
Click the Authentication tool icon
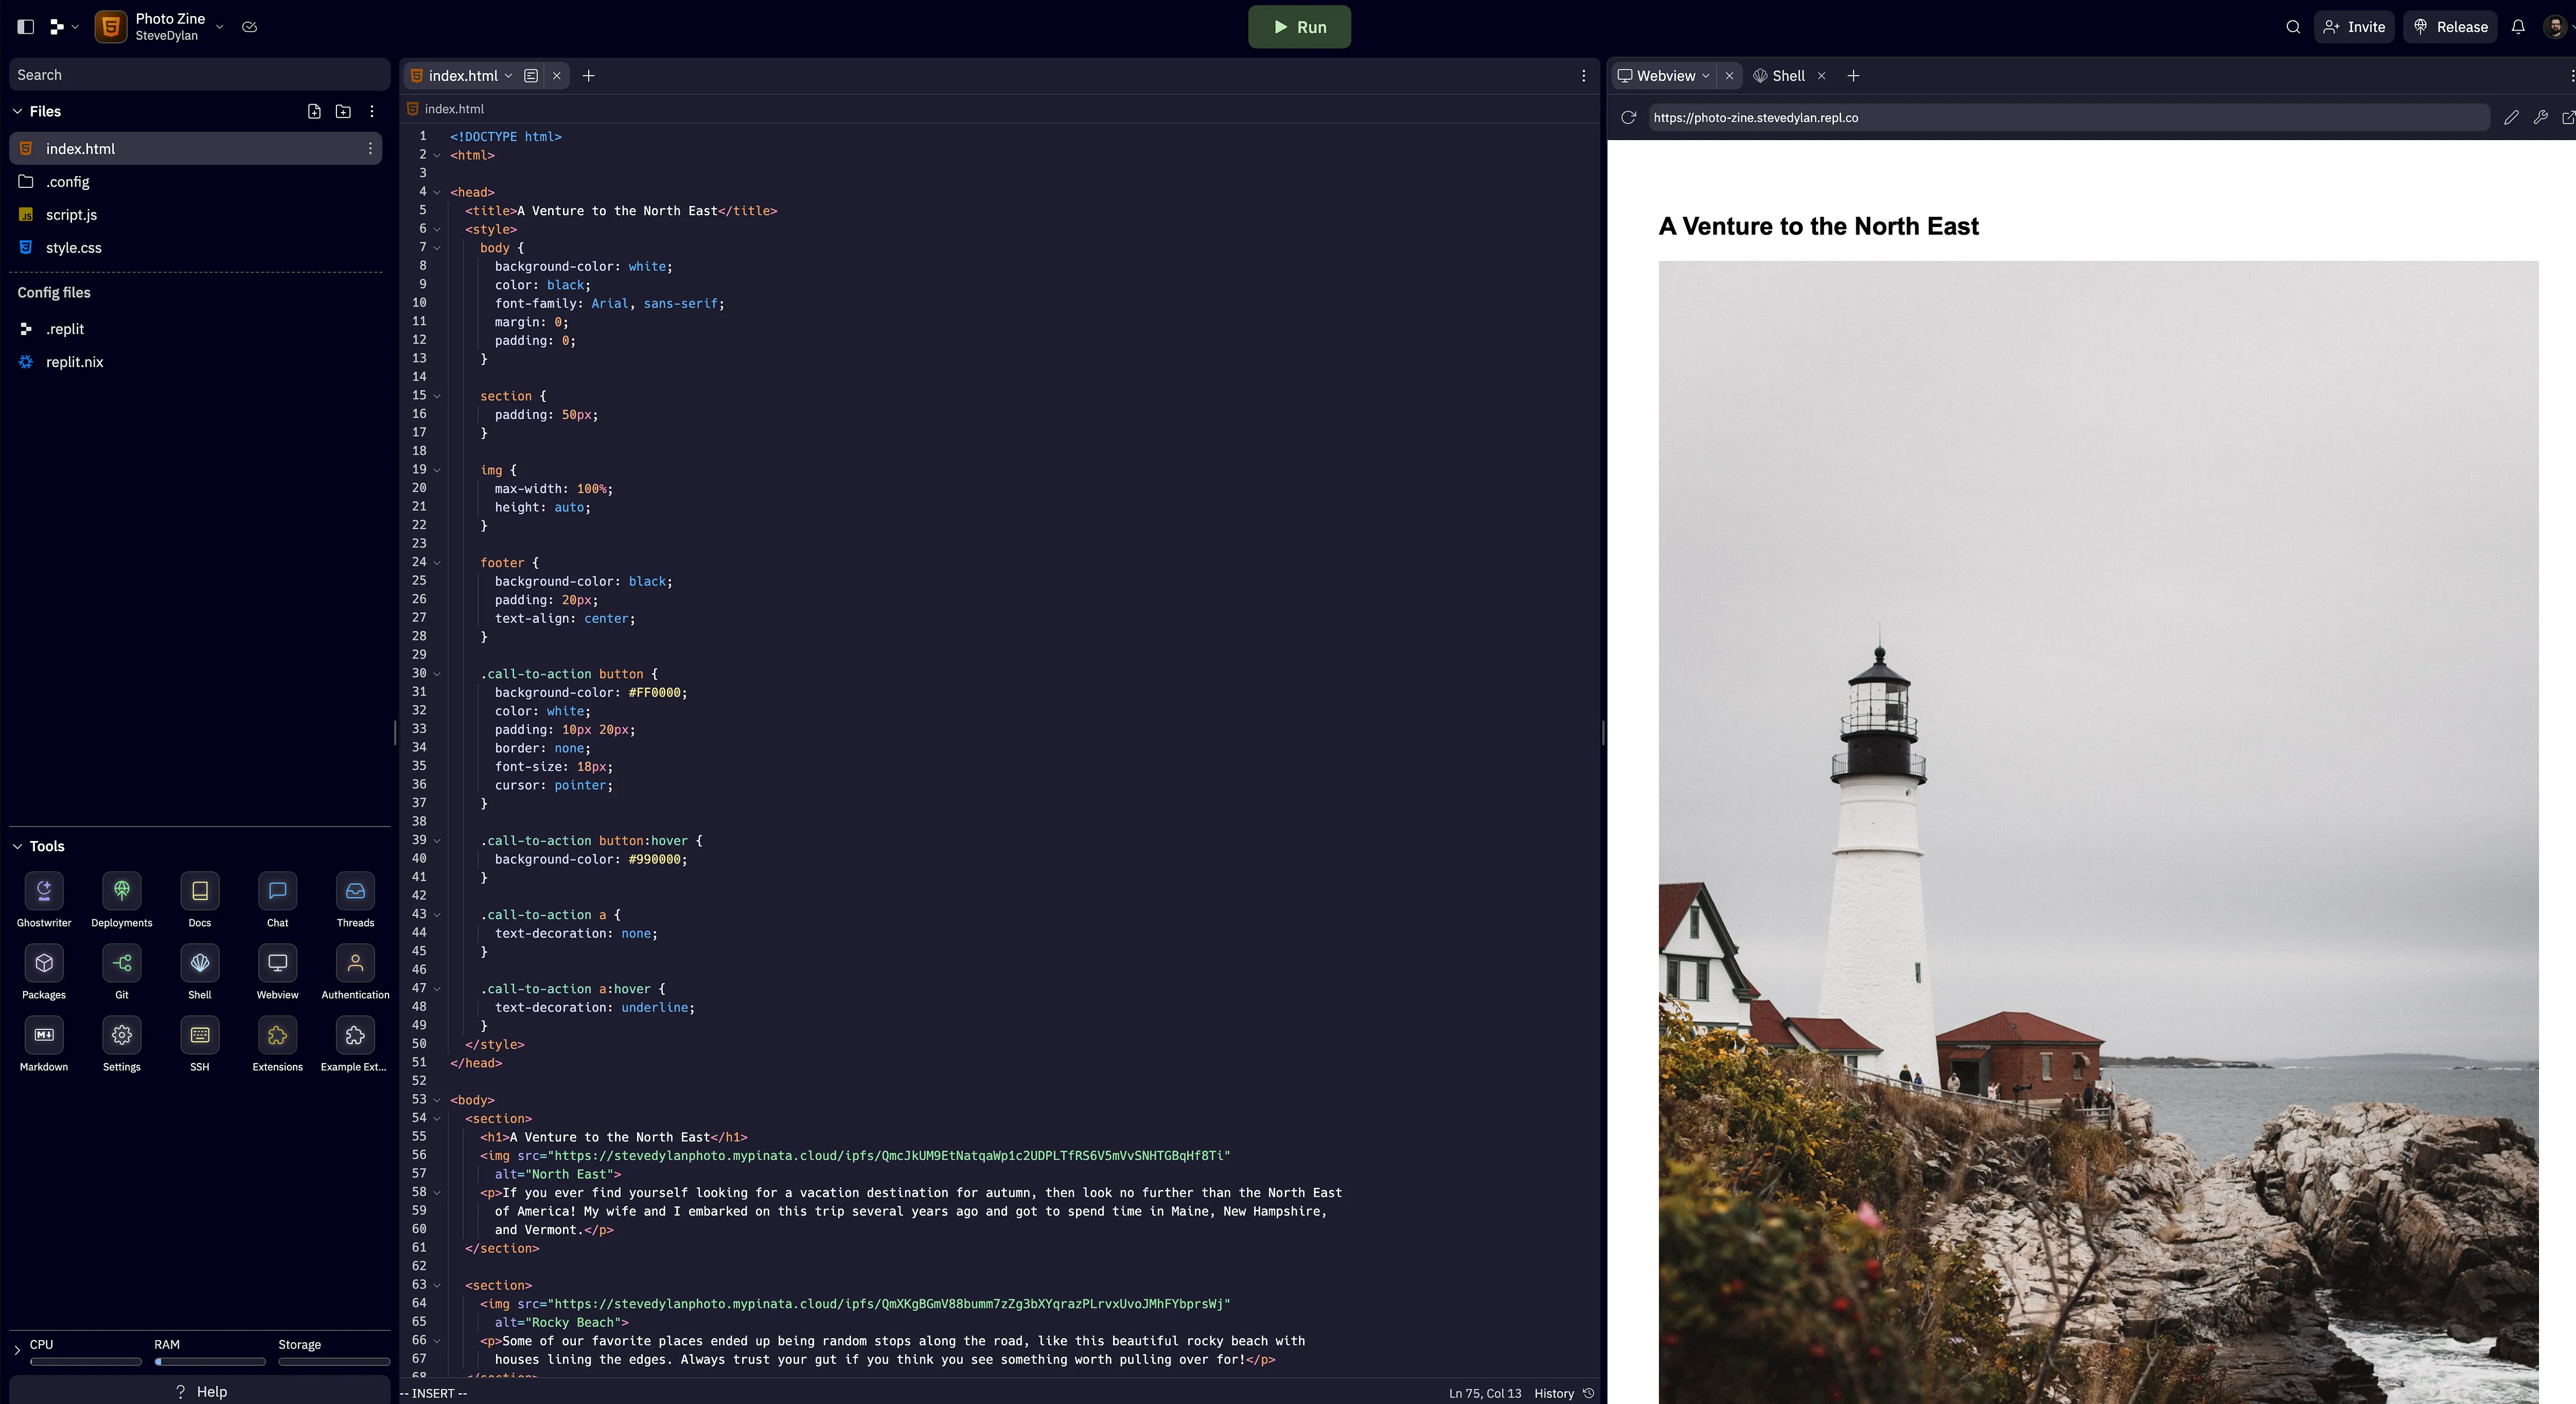[x=355, y=963]
